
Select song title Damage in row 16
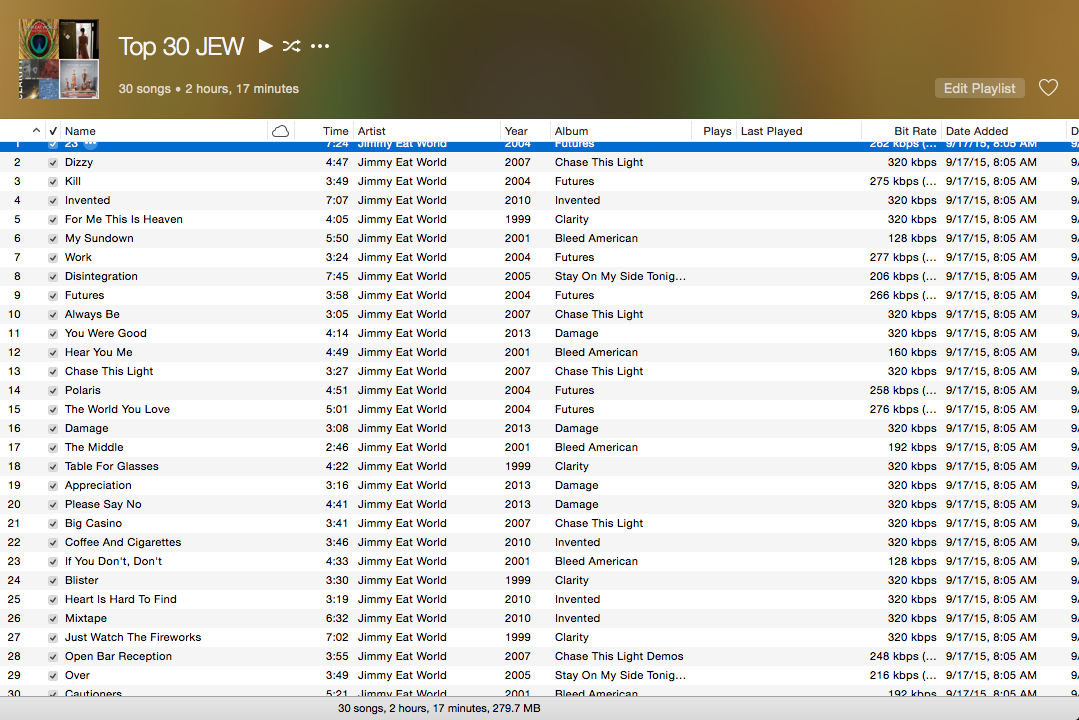pos(87,428)
